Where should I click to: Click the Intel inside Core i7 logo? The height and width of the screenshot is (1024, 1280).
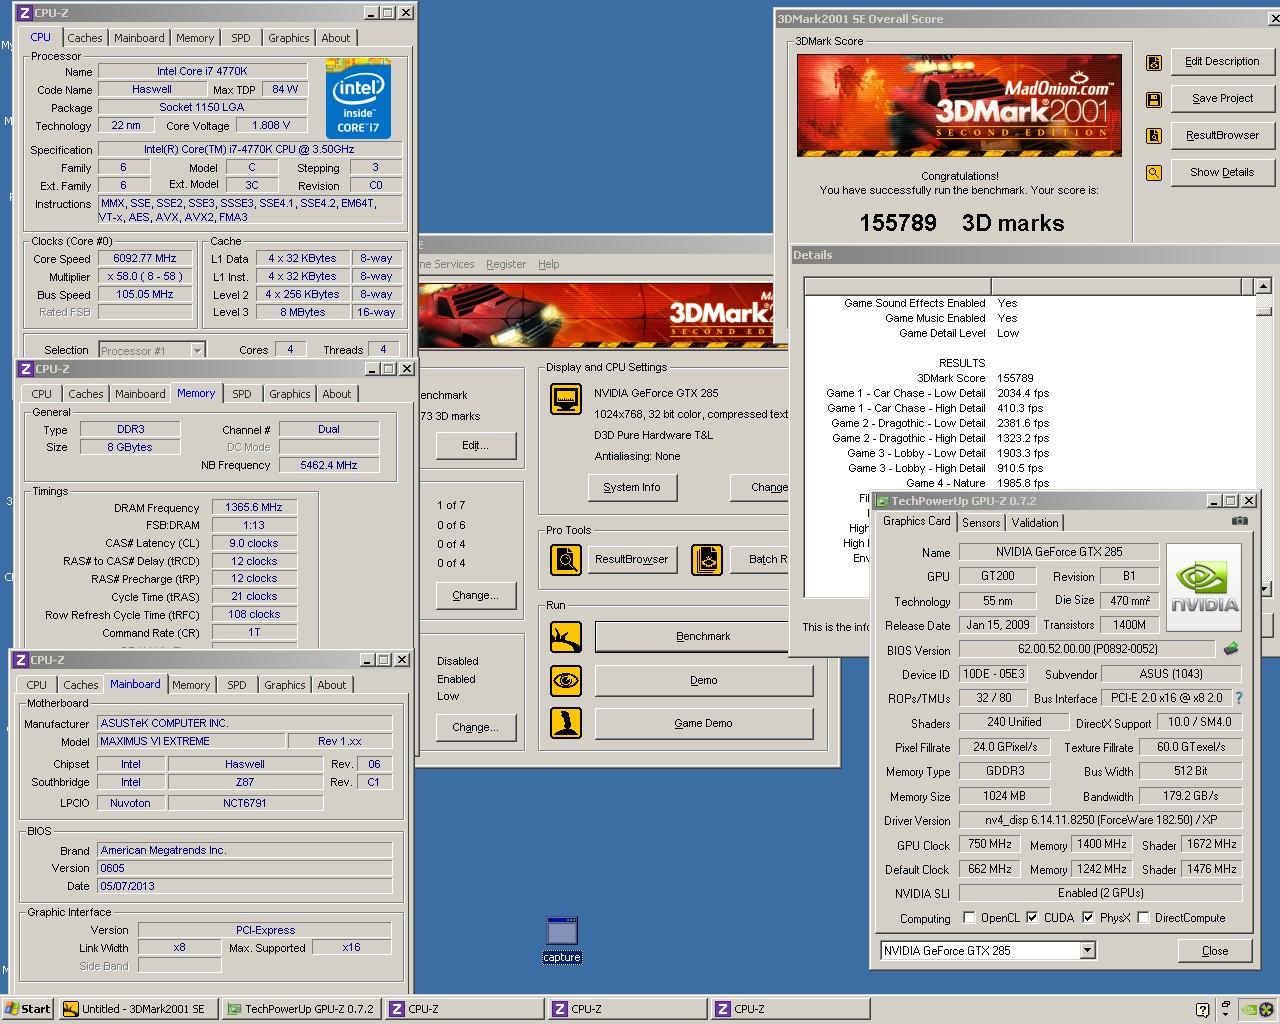click(358, 99)
